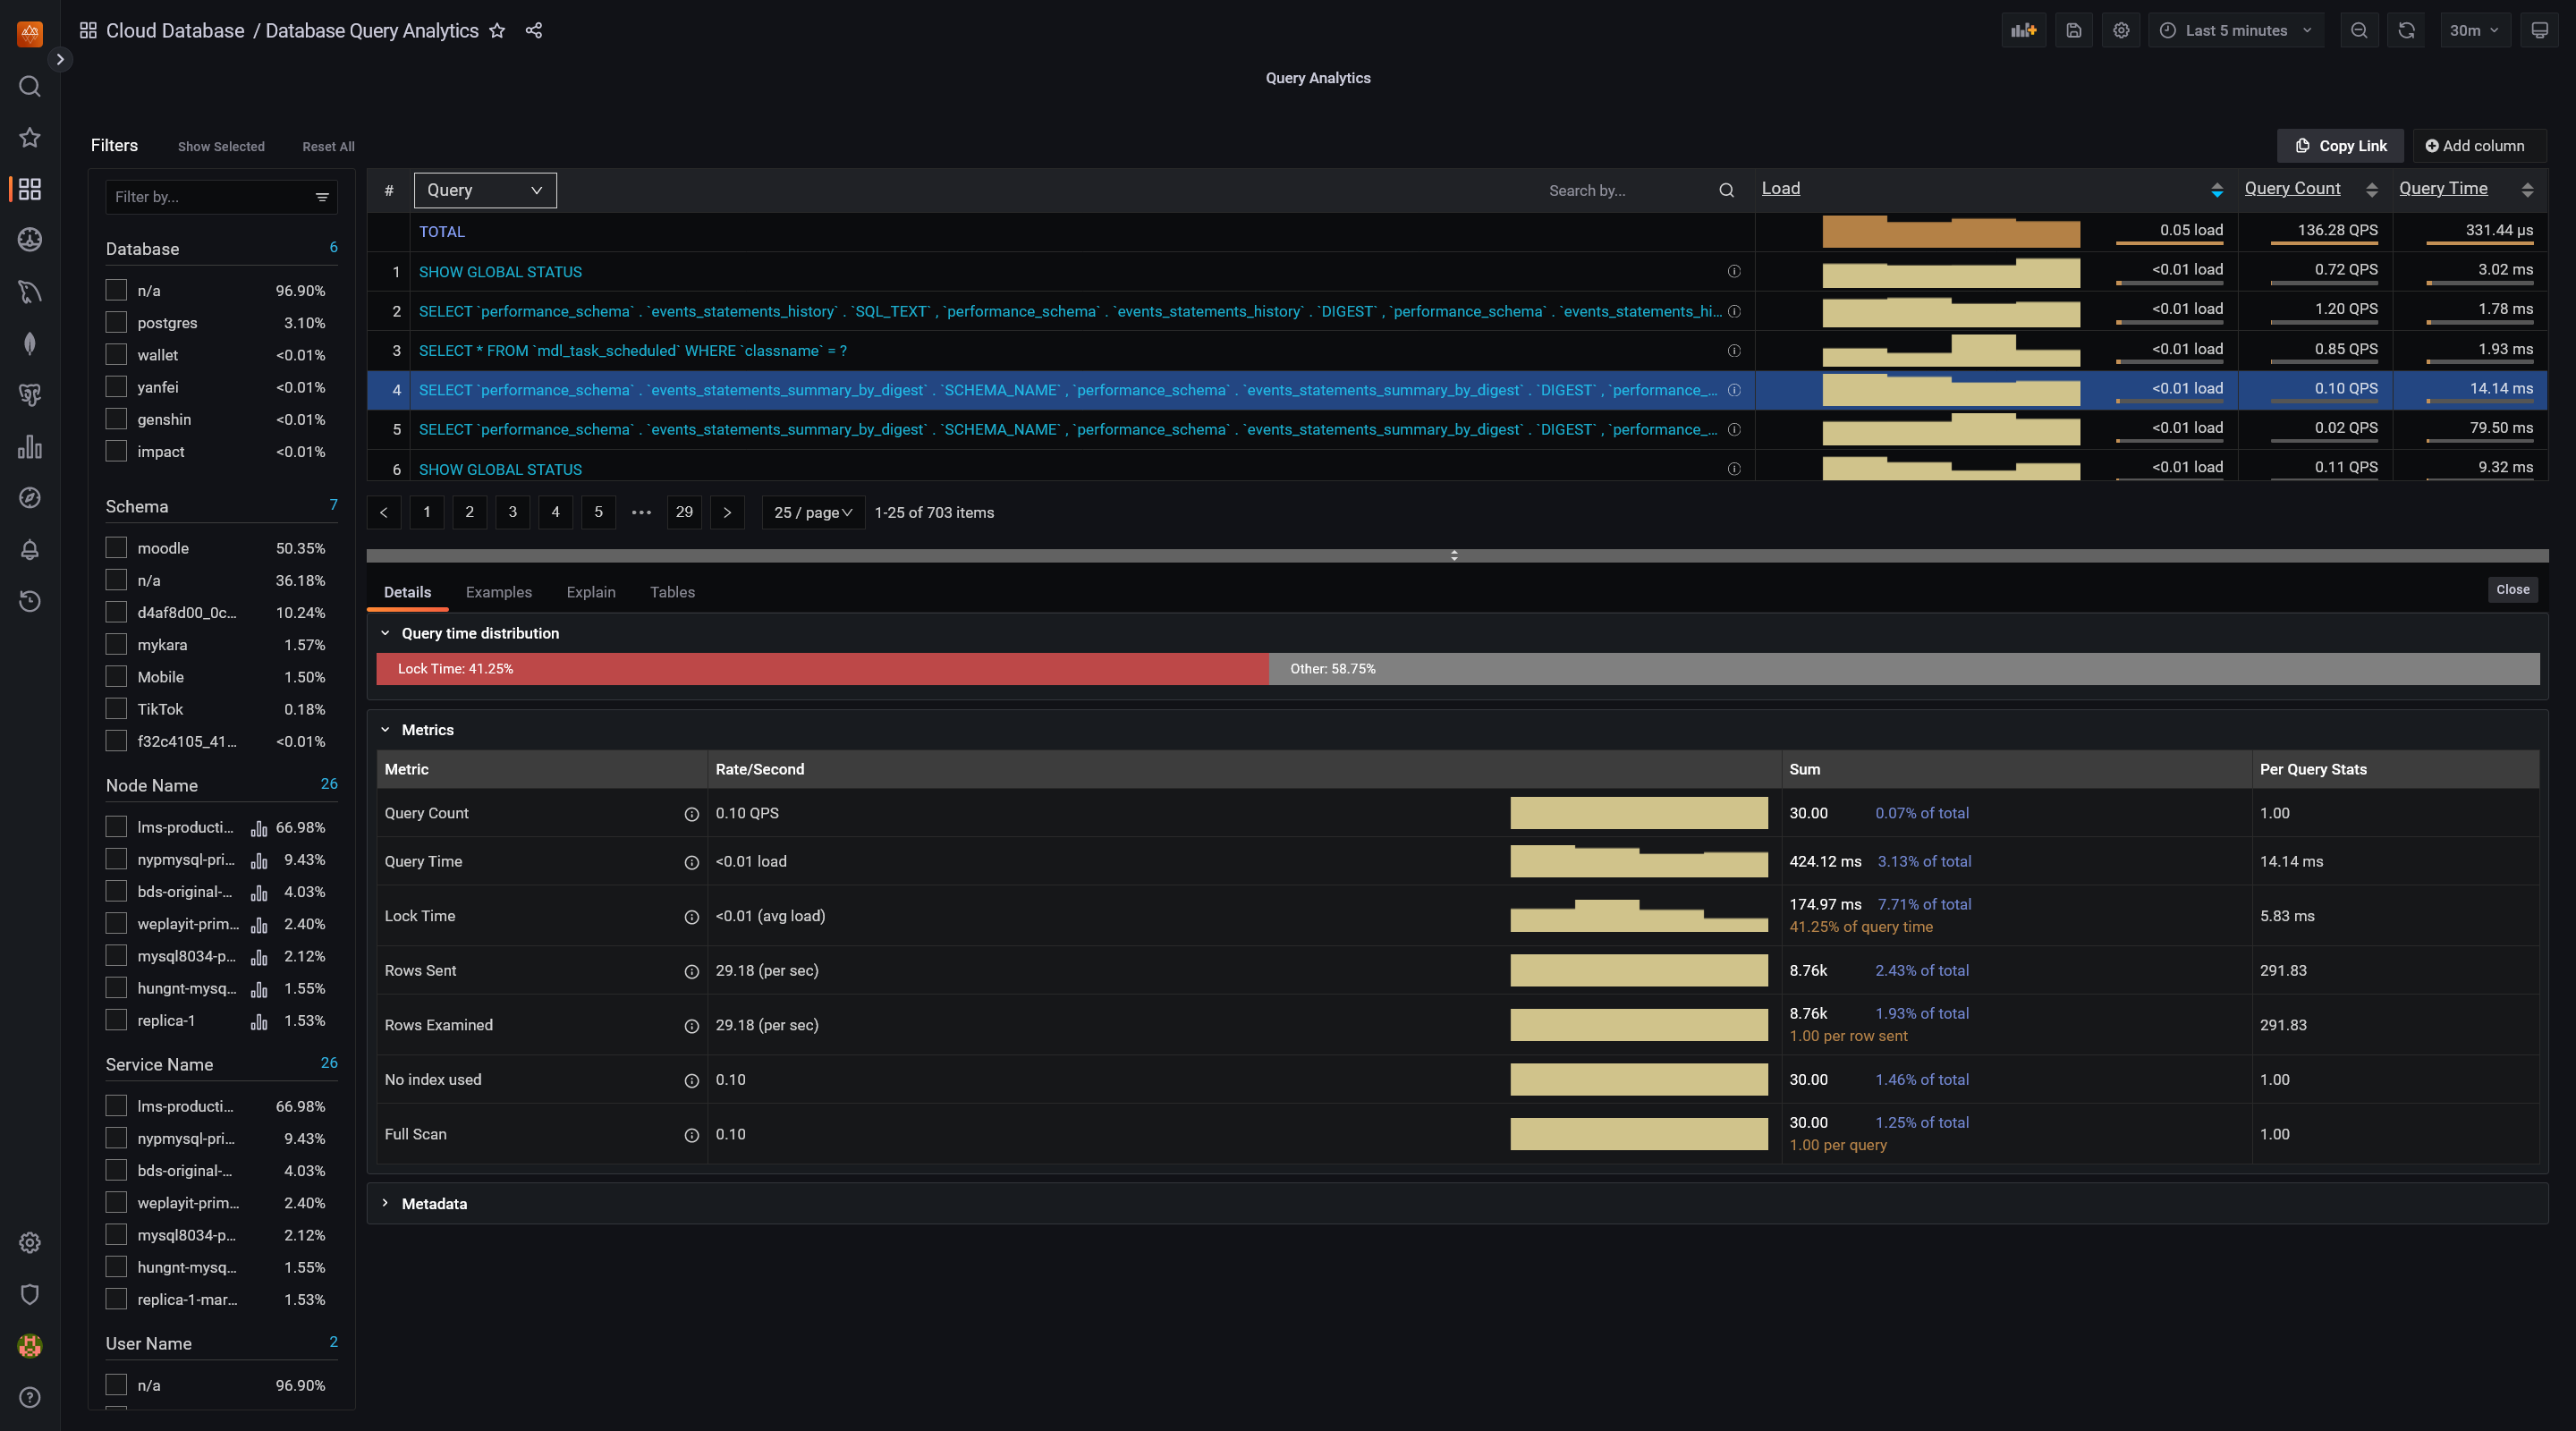The image size is (2576, 1431).
Task: Show info for SHOW GLOBAL STATUS row 1
Action: point(1734,272)
